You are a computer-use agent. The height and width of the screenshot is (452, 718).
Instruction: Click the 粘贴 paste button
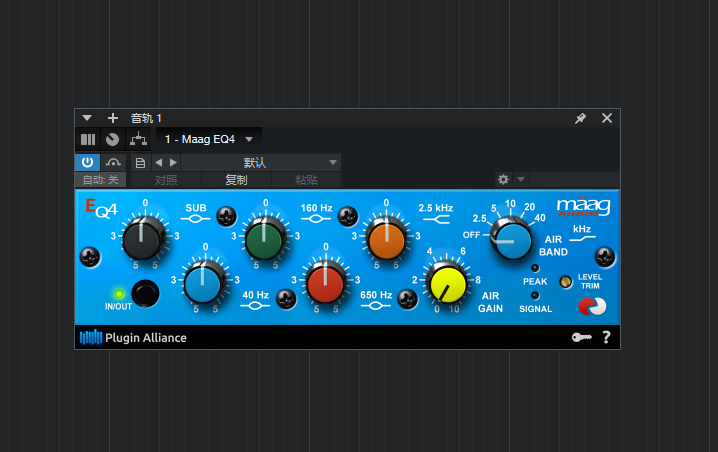[x=306, y=180]
